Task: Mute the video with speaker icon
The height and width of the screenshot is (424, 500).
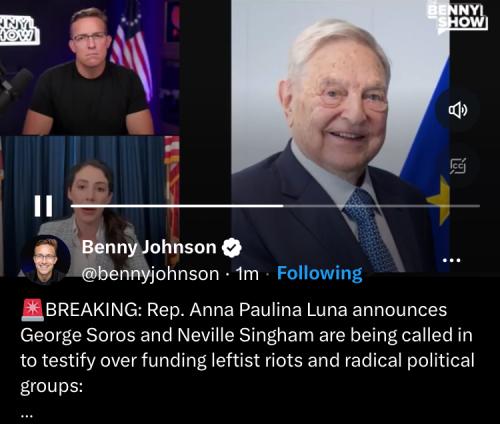Action: (458, 110)
